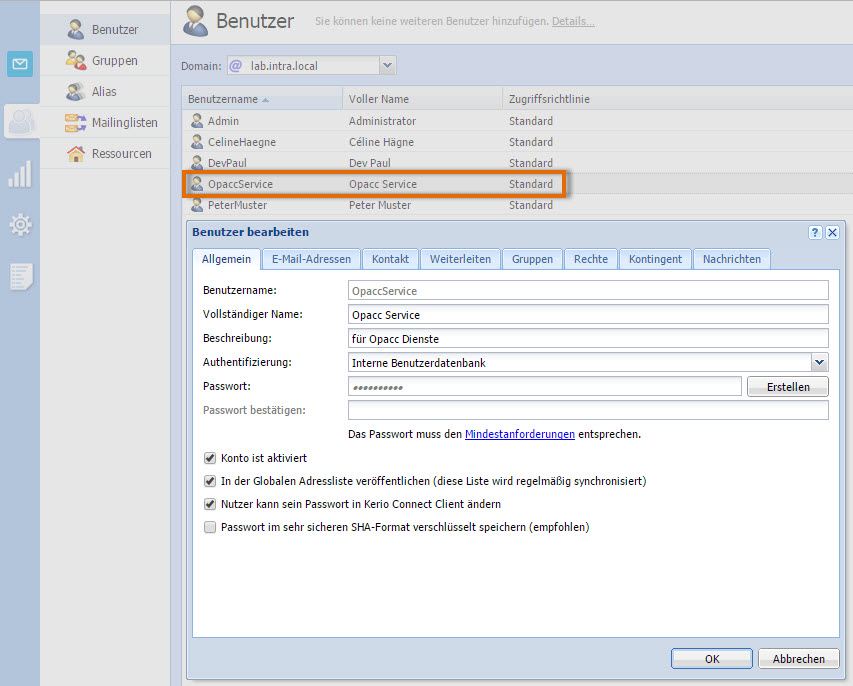The image size is (853, 686).
Task: Open the configuration gear icon in left rail
Action: pos(21,225)
